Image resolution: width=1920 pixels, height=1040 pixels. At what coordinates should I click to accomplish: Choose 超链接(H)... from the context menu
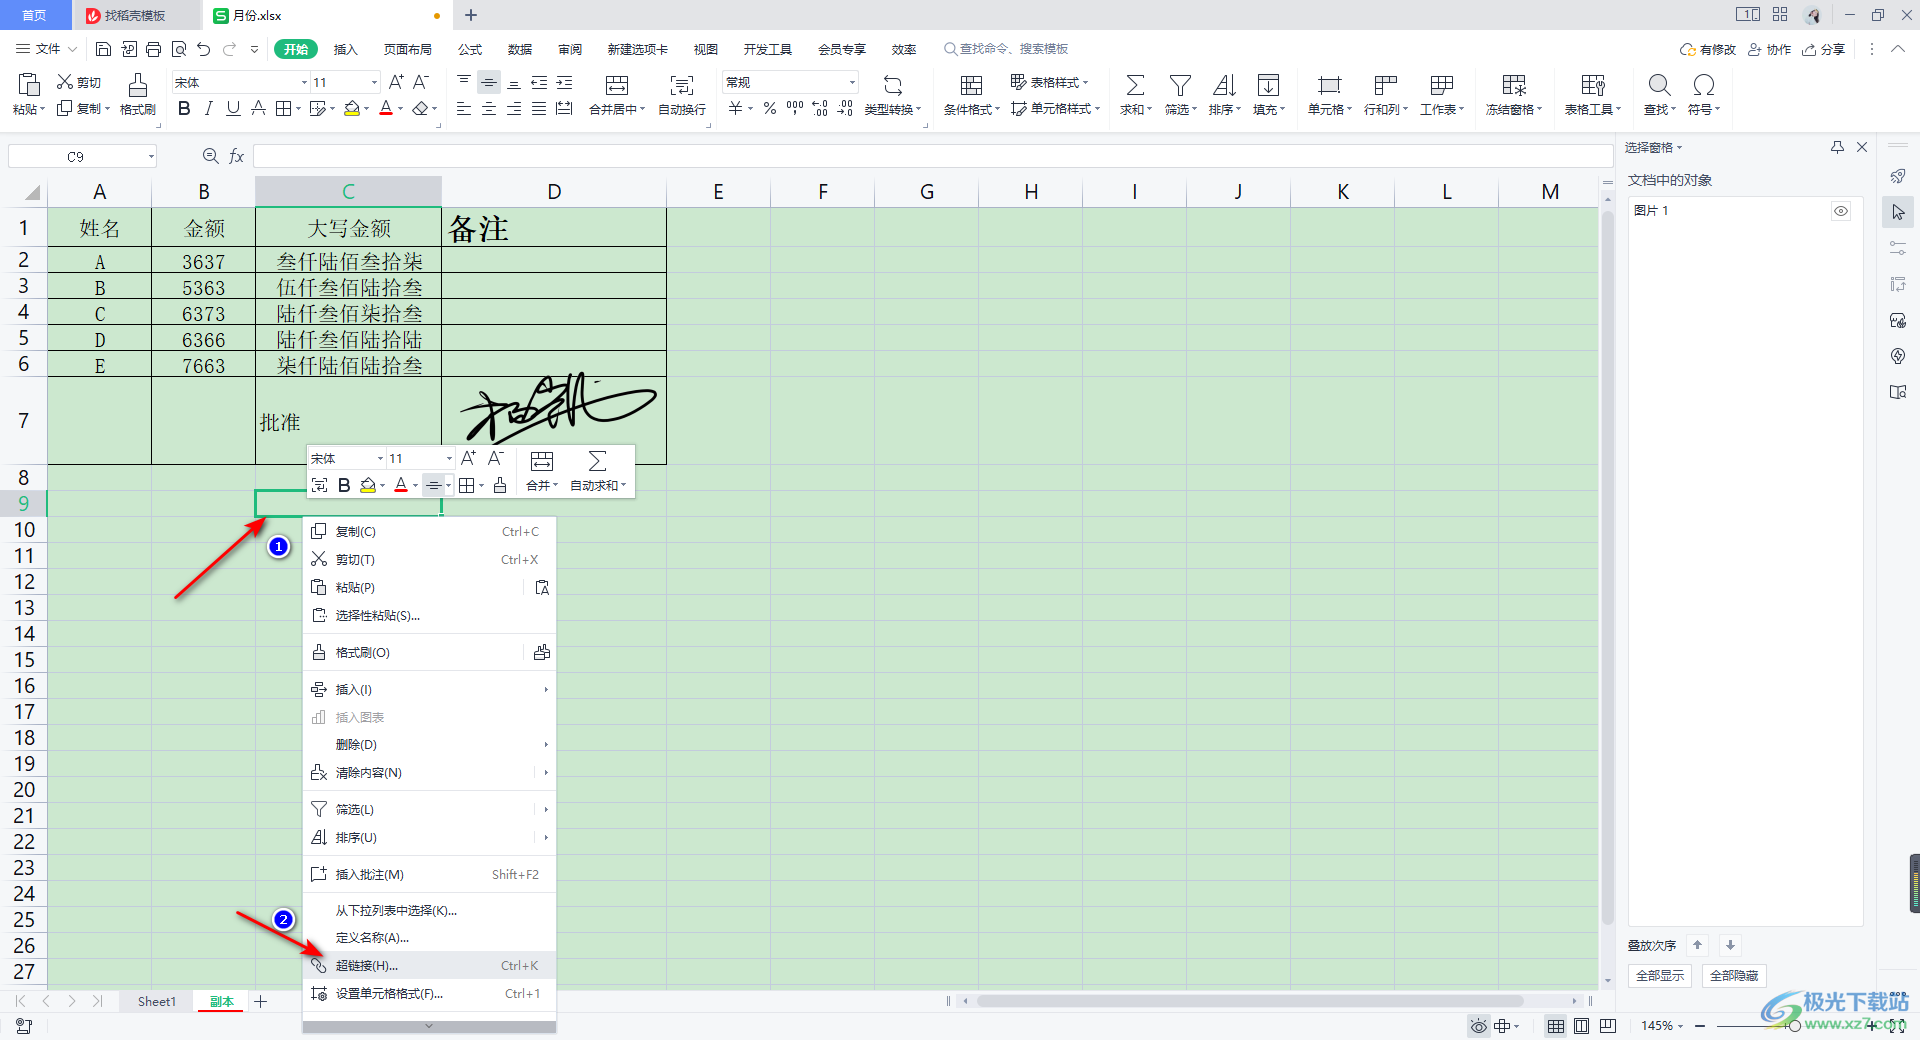(429, 965)
